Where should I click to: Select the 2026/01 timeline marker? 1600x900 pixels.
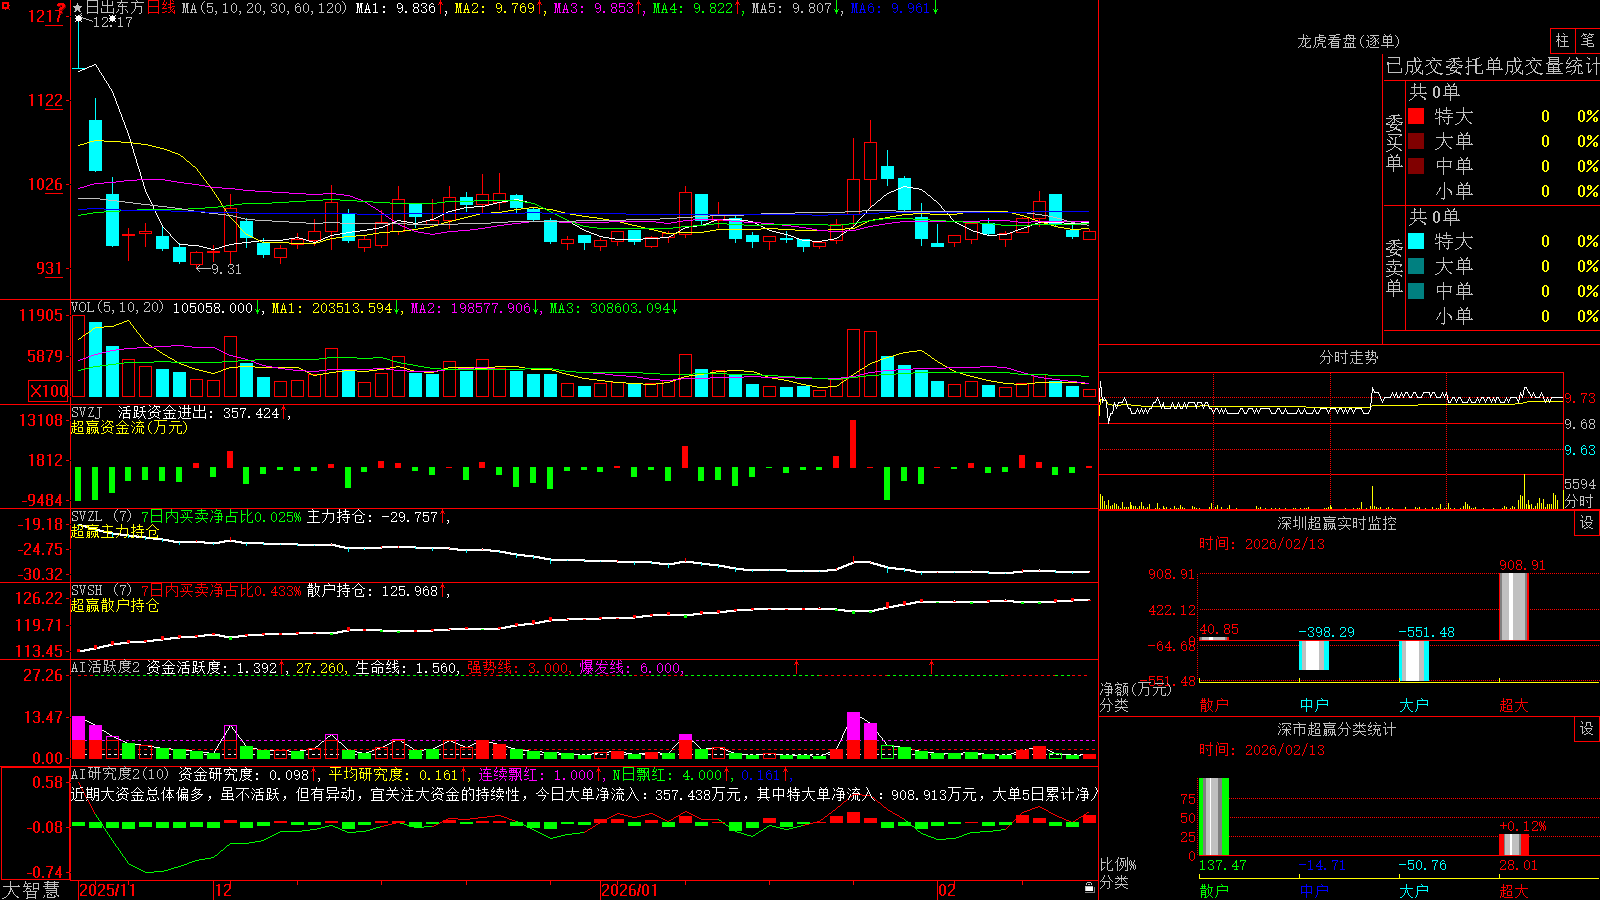pos(629,890)
